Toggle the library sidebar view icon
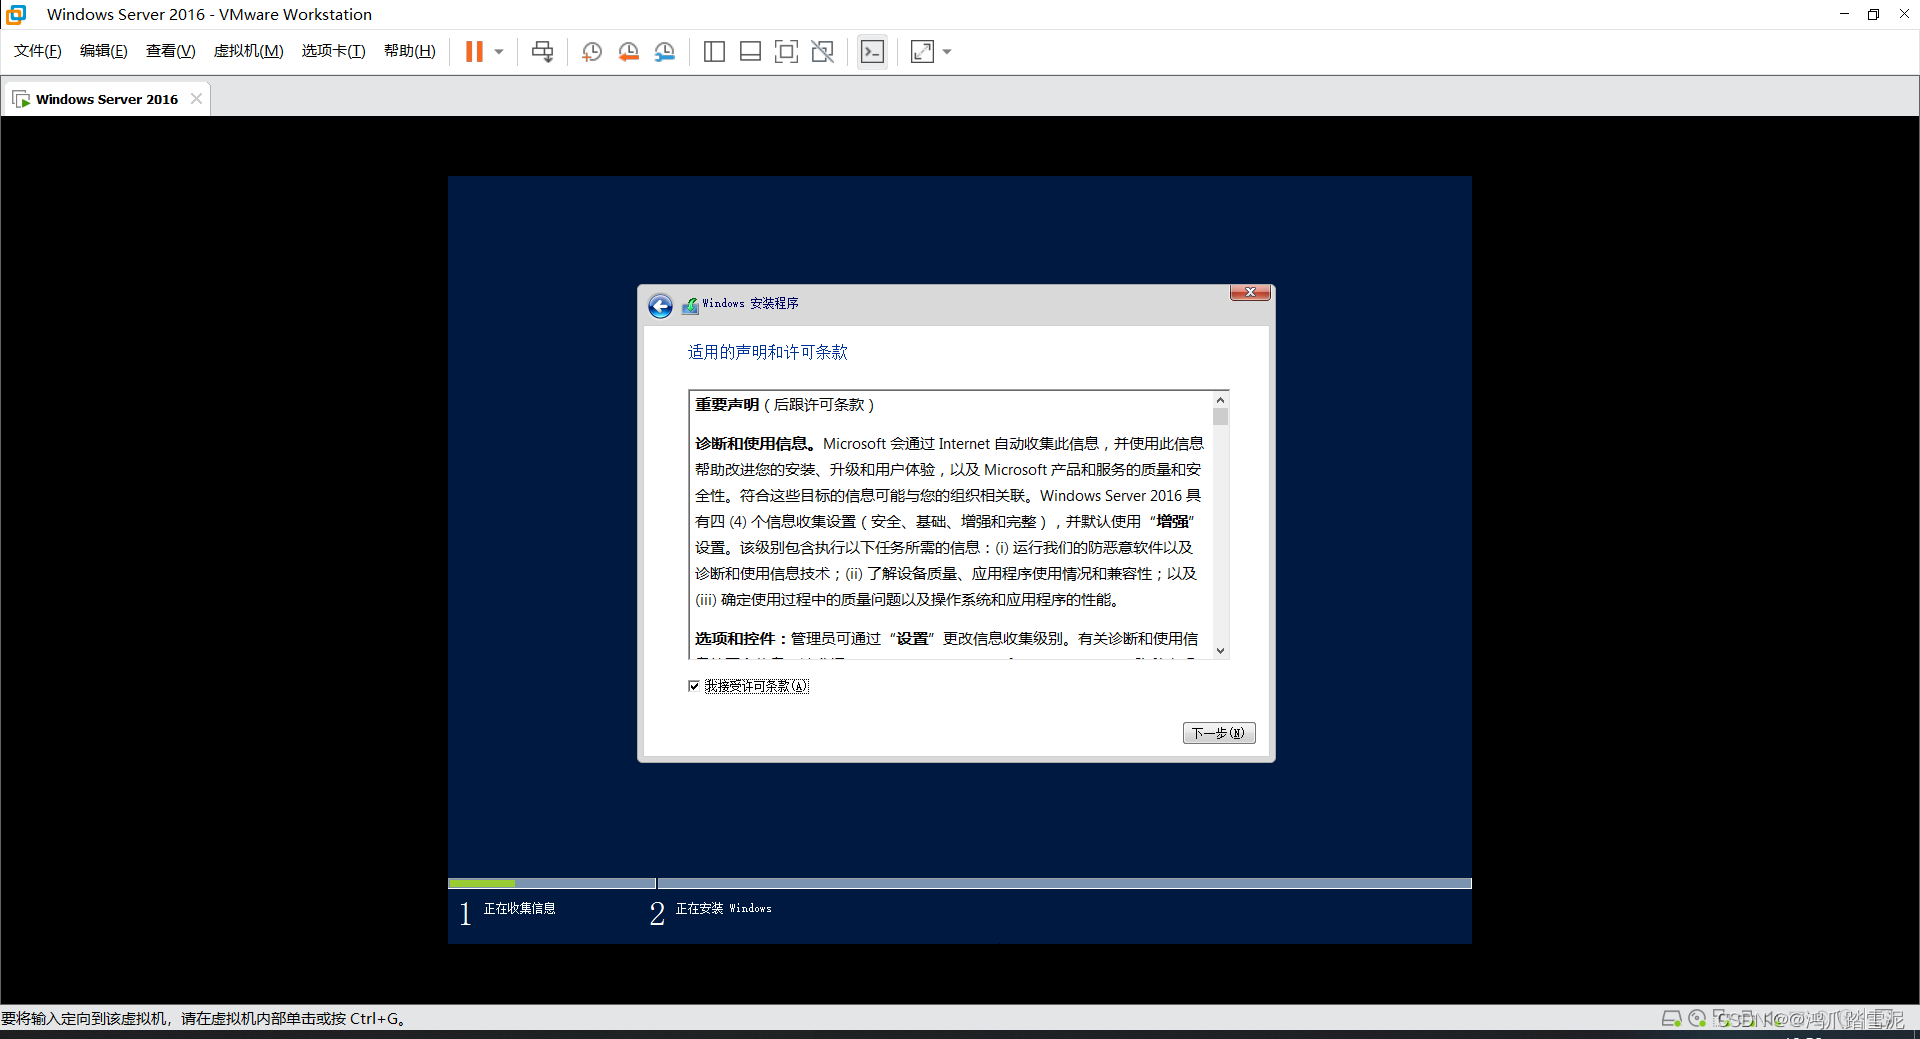Screen dimensions: 1920x1039 tap(714, 51)
